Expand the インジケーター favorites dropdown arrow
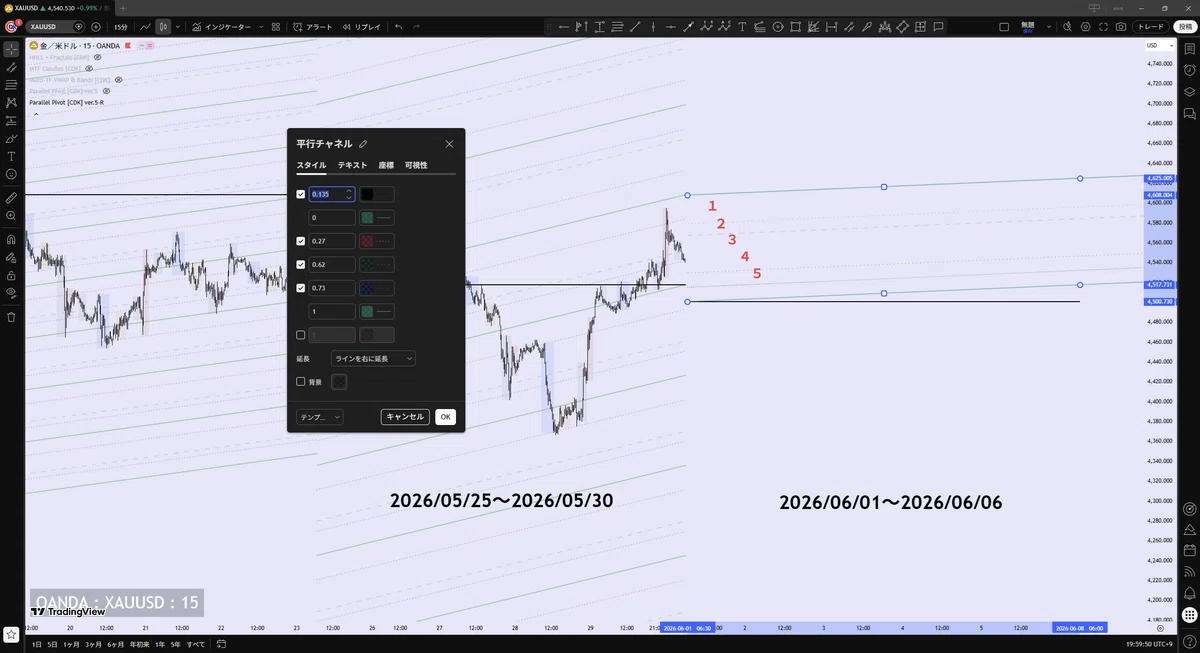The image size is (1200, 653). (261, 27)
